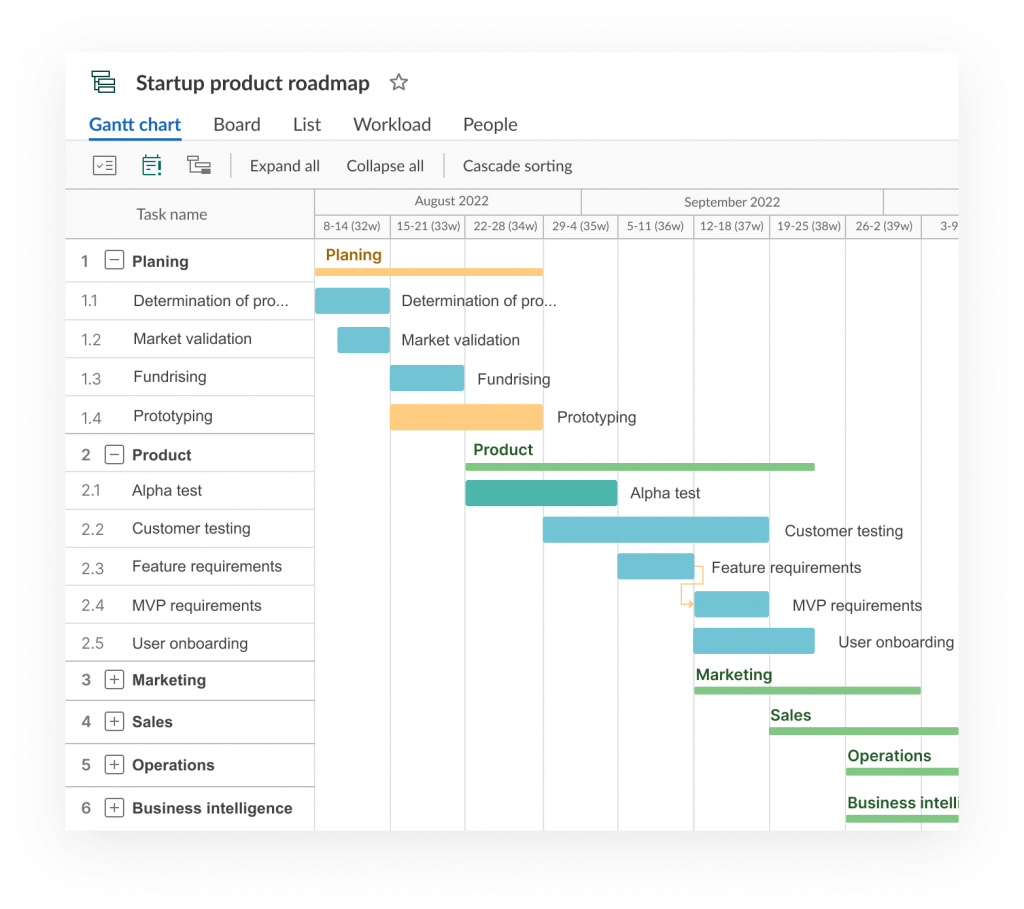1024x909 pixels.
Task: Collapse the Product task group
Action: point(114,453)
